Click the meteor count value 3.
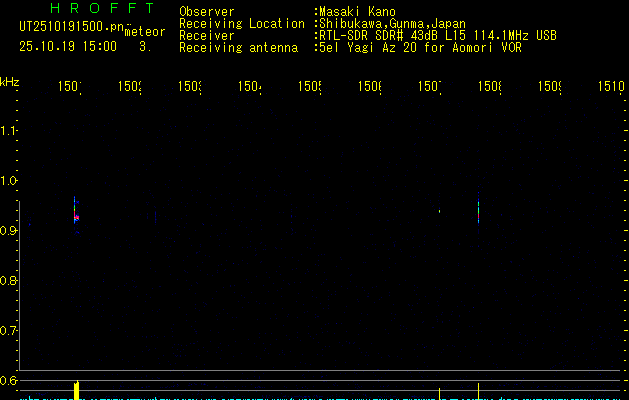This screenshot has width=629, height=400. (145, 47)
